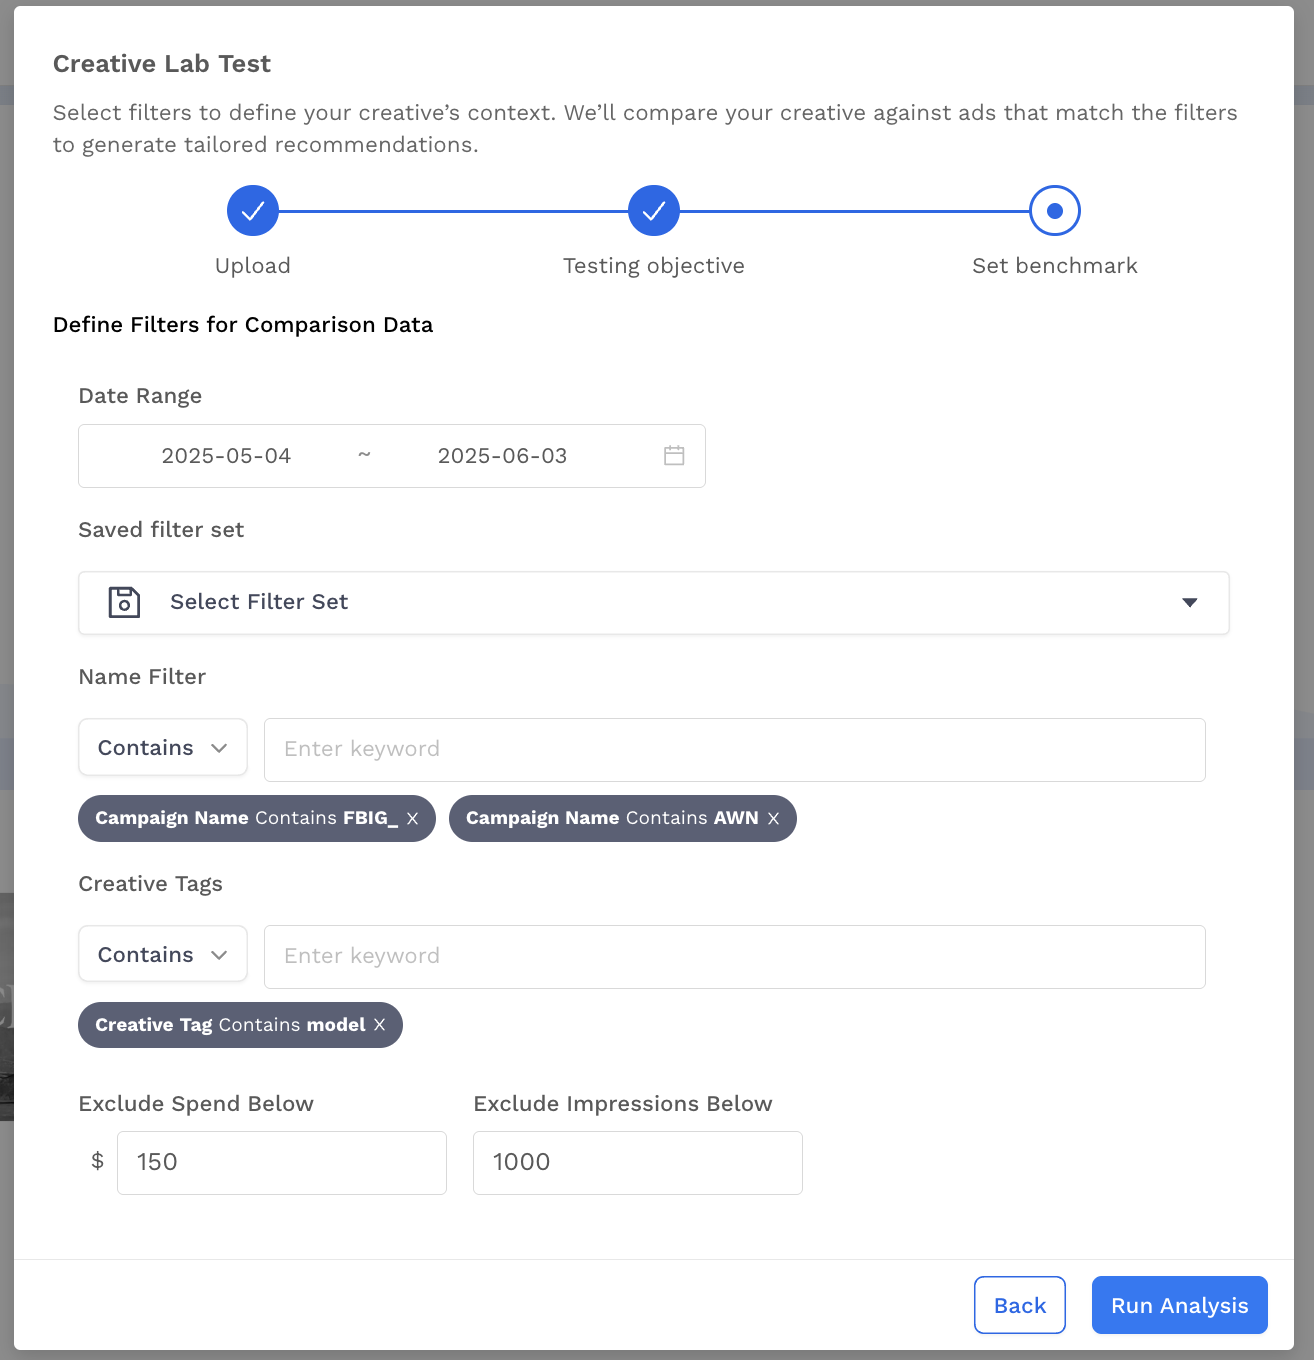Screen dimensions: 1314x1360
Task: Click the Run Analysis button
Action: 1179,1305
